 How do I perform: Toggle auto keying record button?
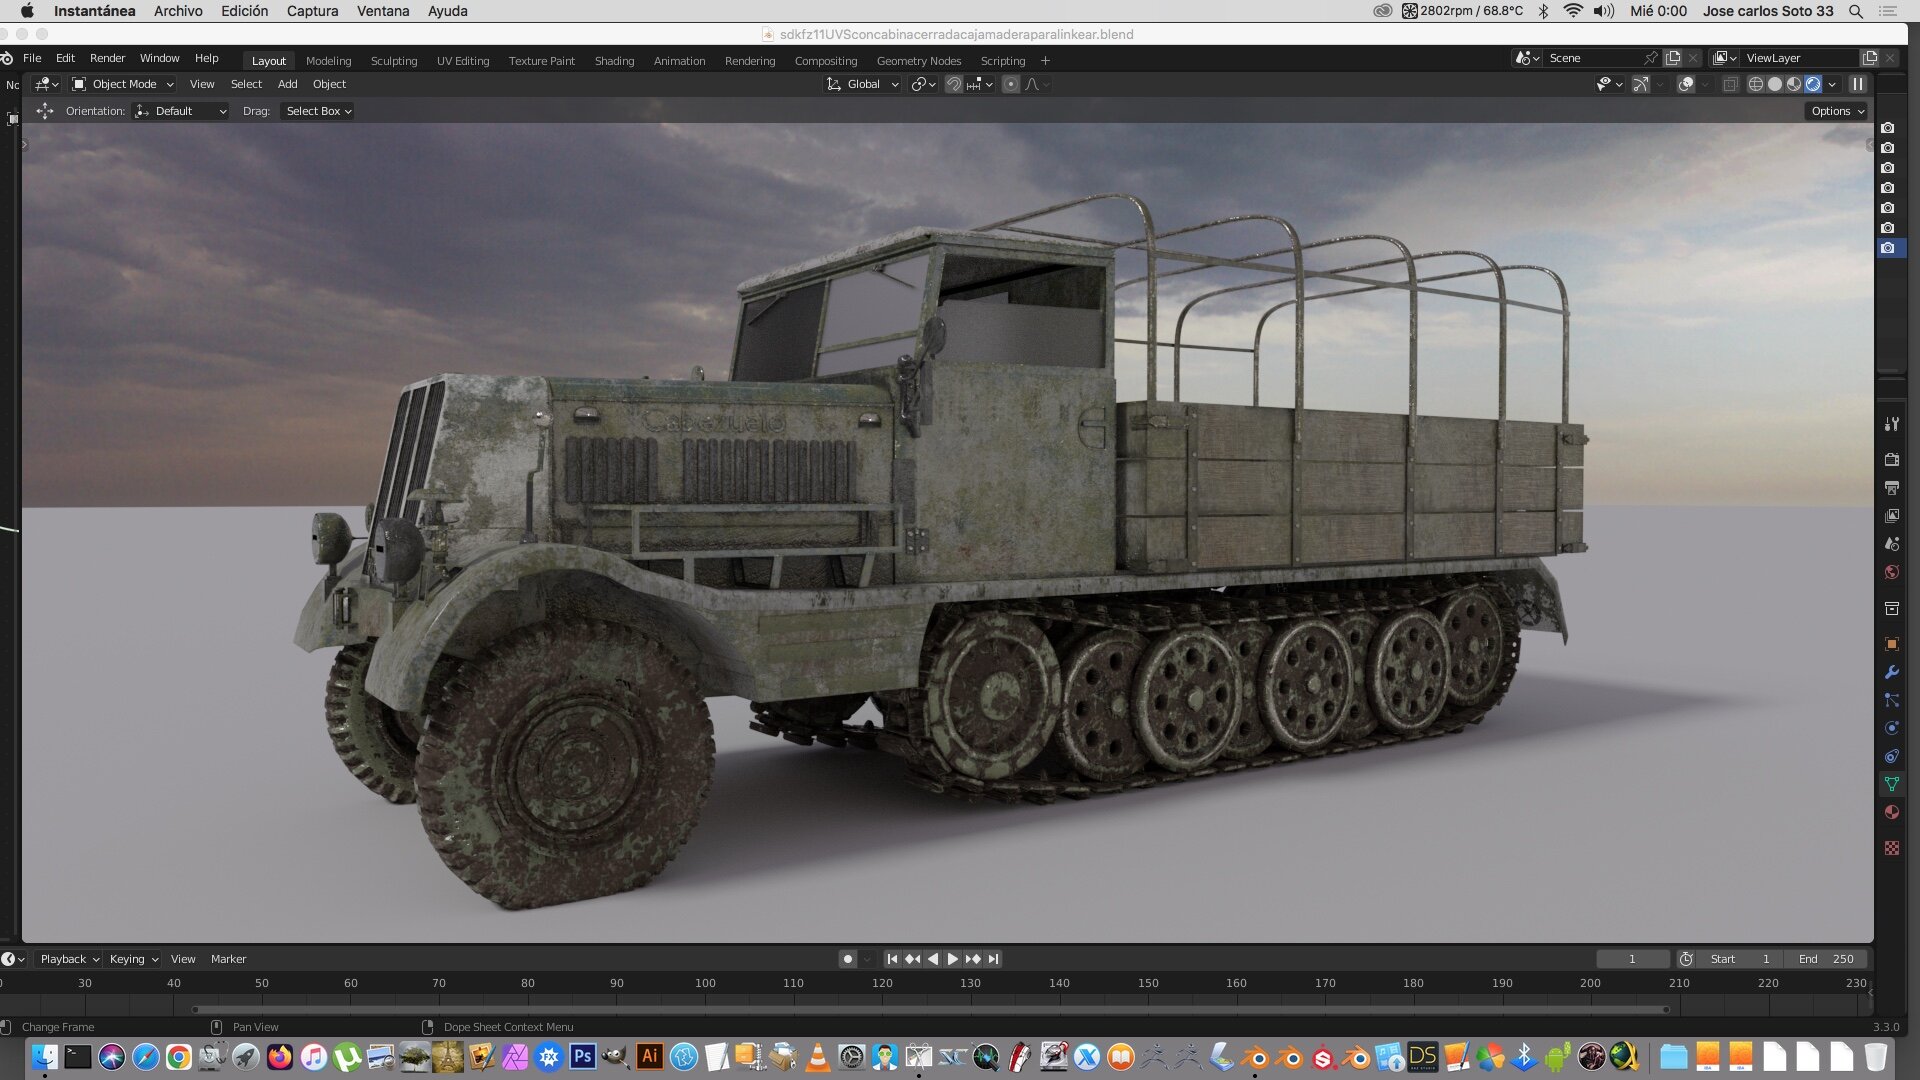coord(848,959)
